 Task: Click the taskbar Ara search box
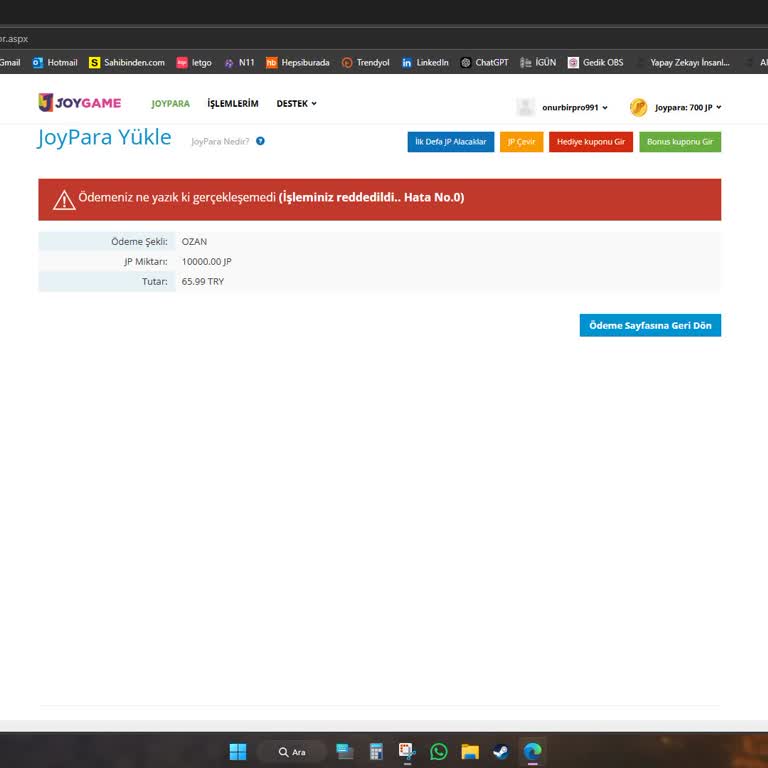click(x=292, y=752)
